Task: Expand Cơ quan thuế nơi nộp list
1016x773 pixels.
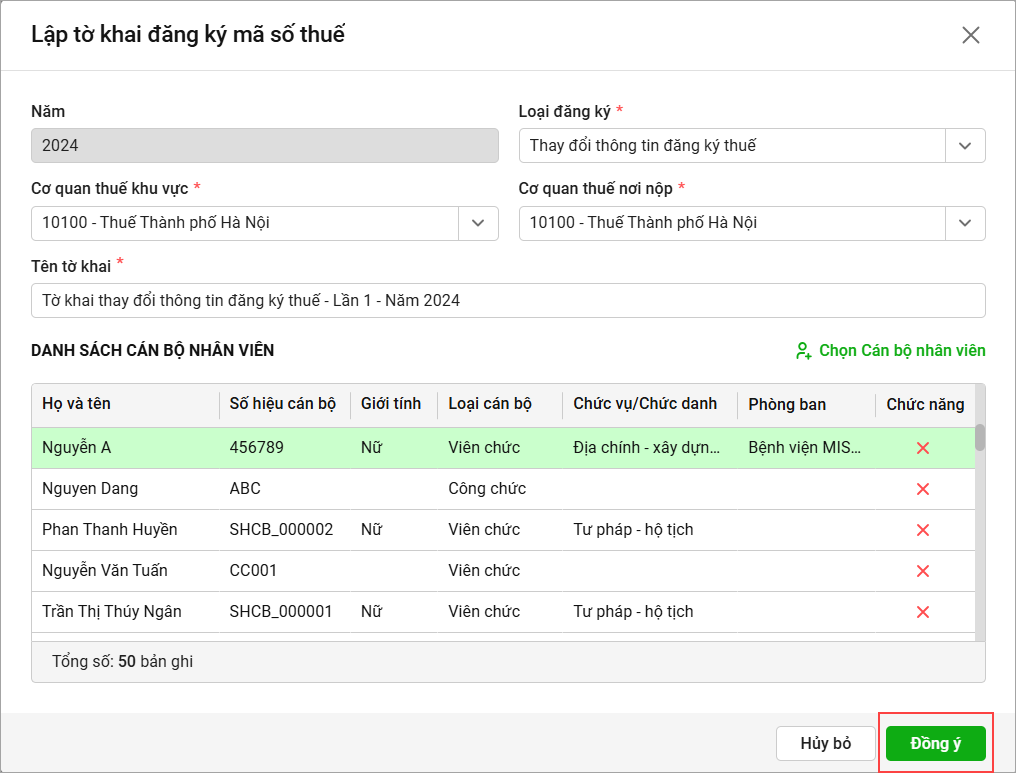Action: click(965, 223)
